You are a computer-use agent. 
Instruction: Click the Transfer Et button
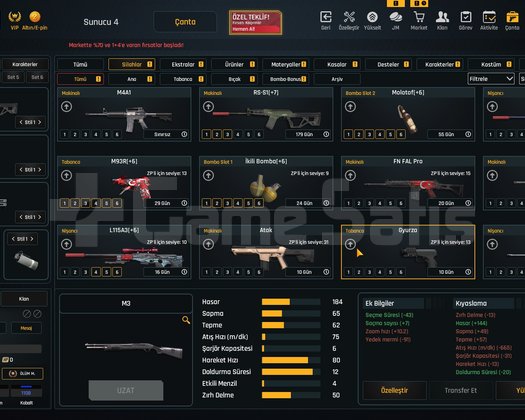[x=460, y=390]
